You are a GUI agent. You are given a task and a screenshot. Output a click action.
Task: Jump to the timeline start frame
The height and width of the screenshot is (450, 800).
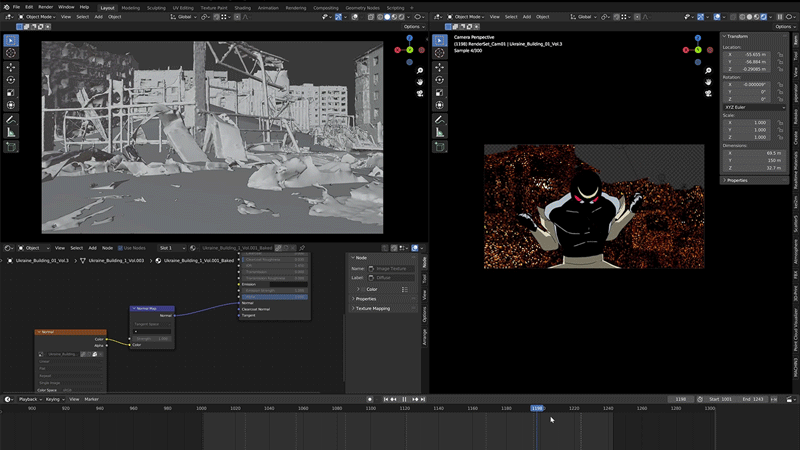pyautogui.click(x=386, y=399)
